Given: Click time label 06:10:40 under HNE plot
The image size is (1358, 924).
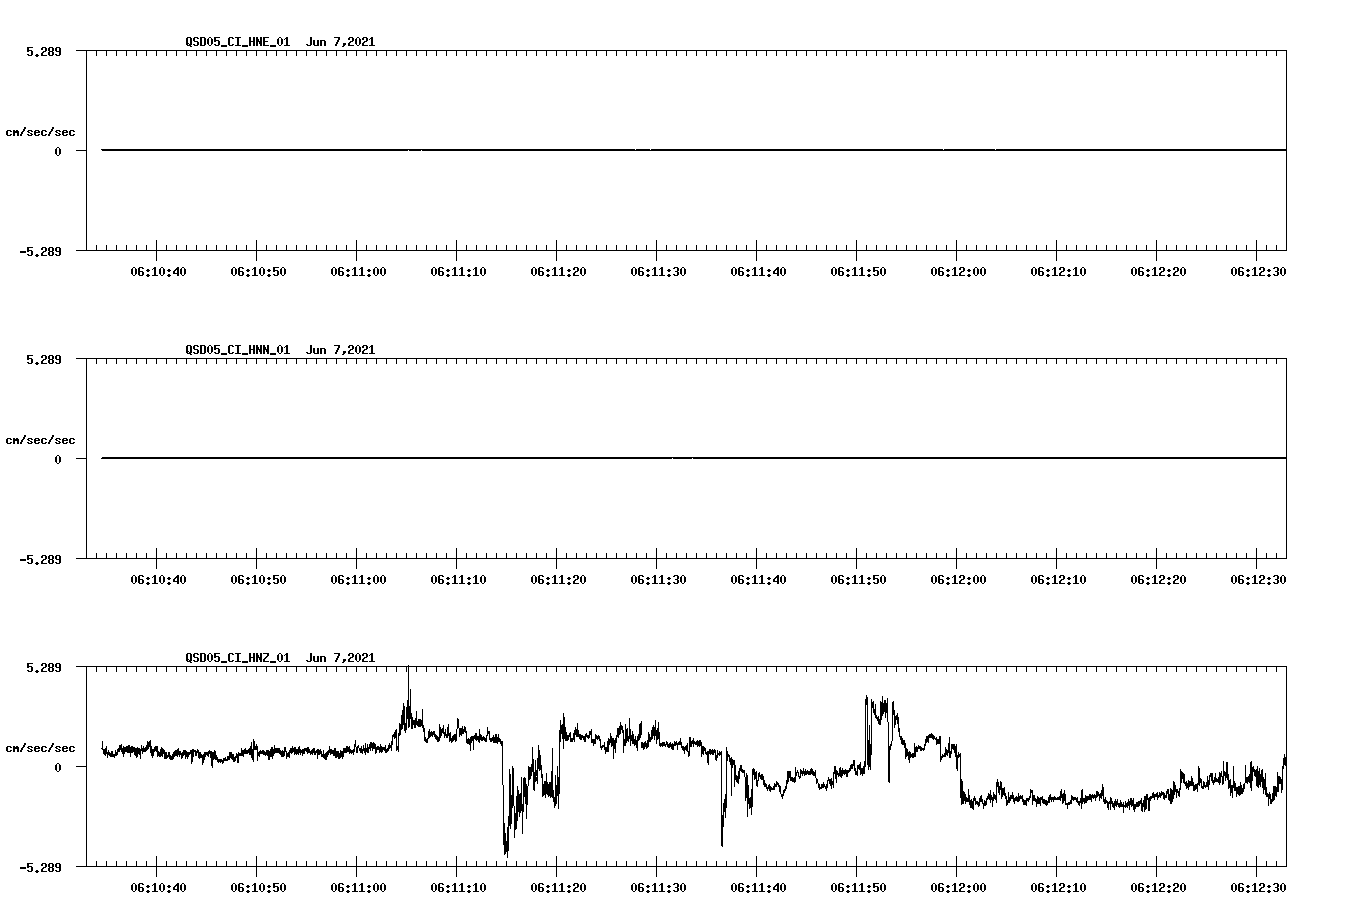Looking at the screenshot, I should pos(158,272).
